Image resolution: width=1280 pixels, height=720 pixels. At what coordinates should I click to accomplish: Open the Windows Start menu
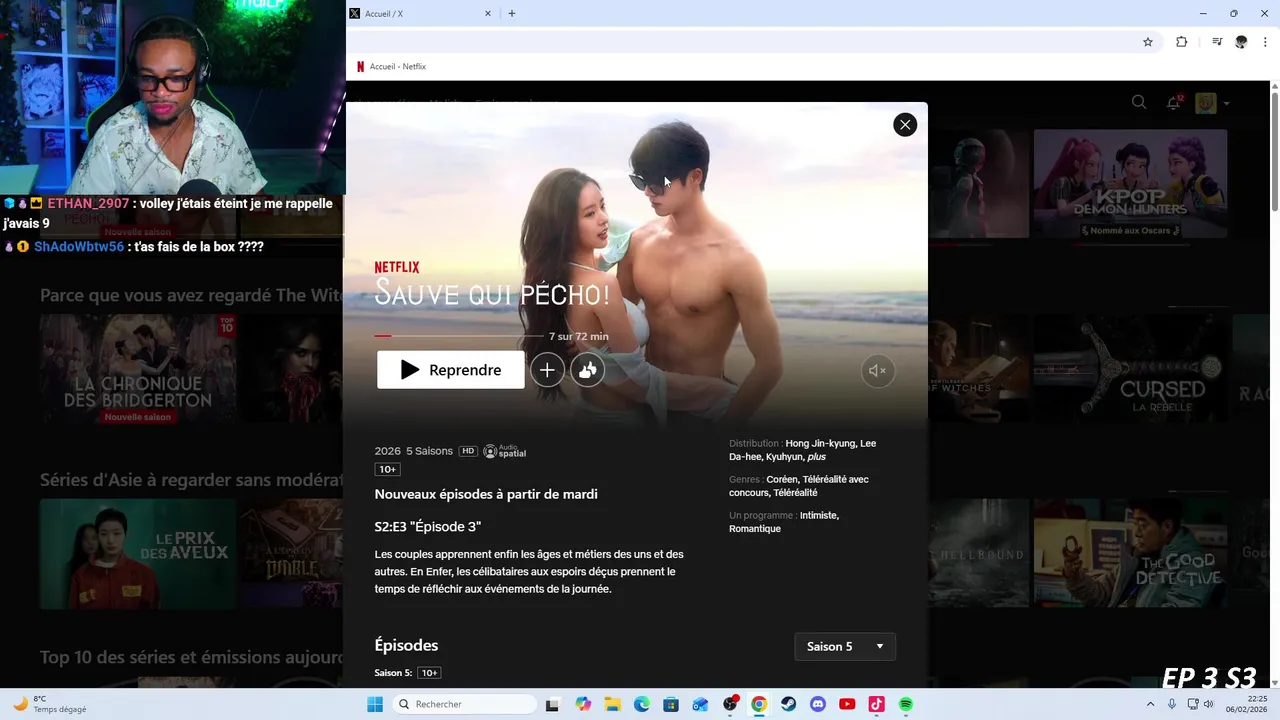pyautogui.click(x=375, y=704)
